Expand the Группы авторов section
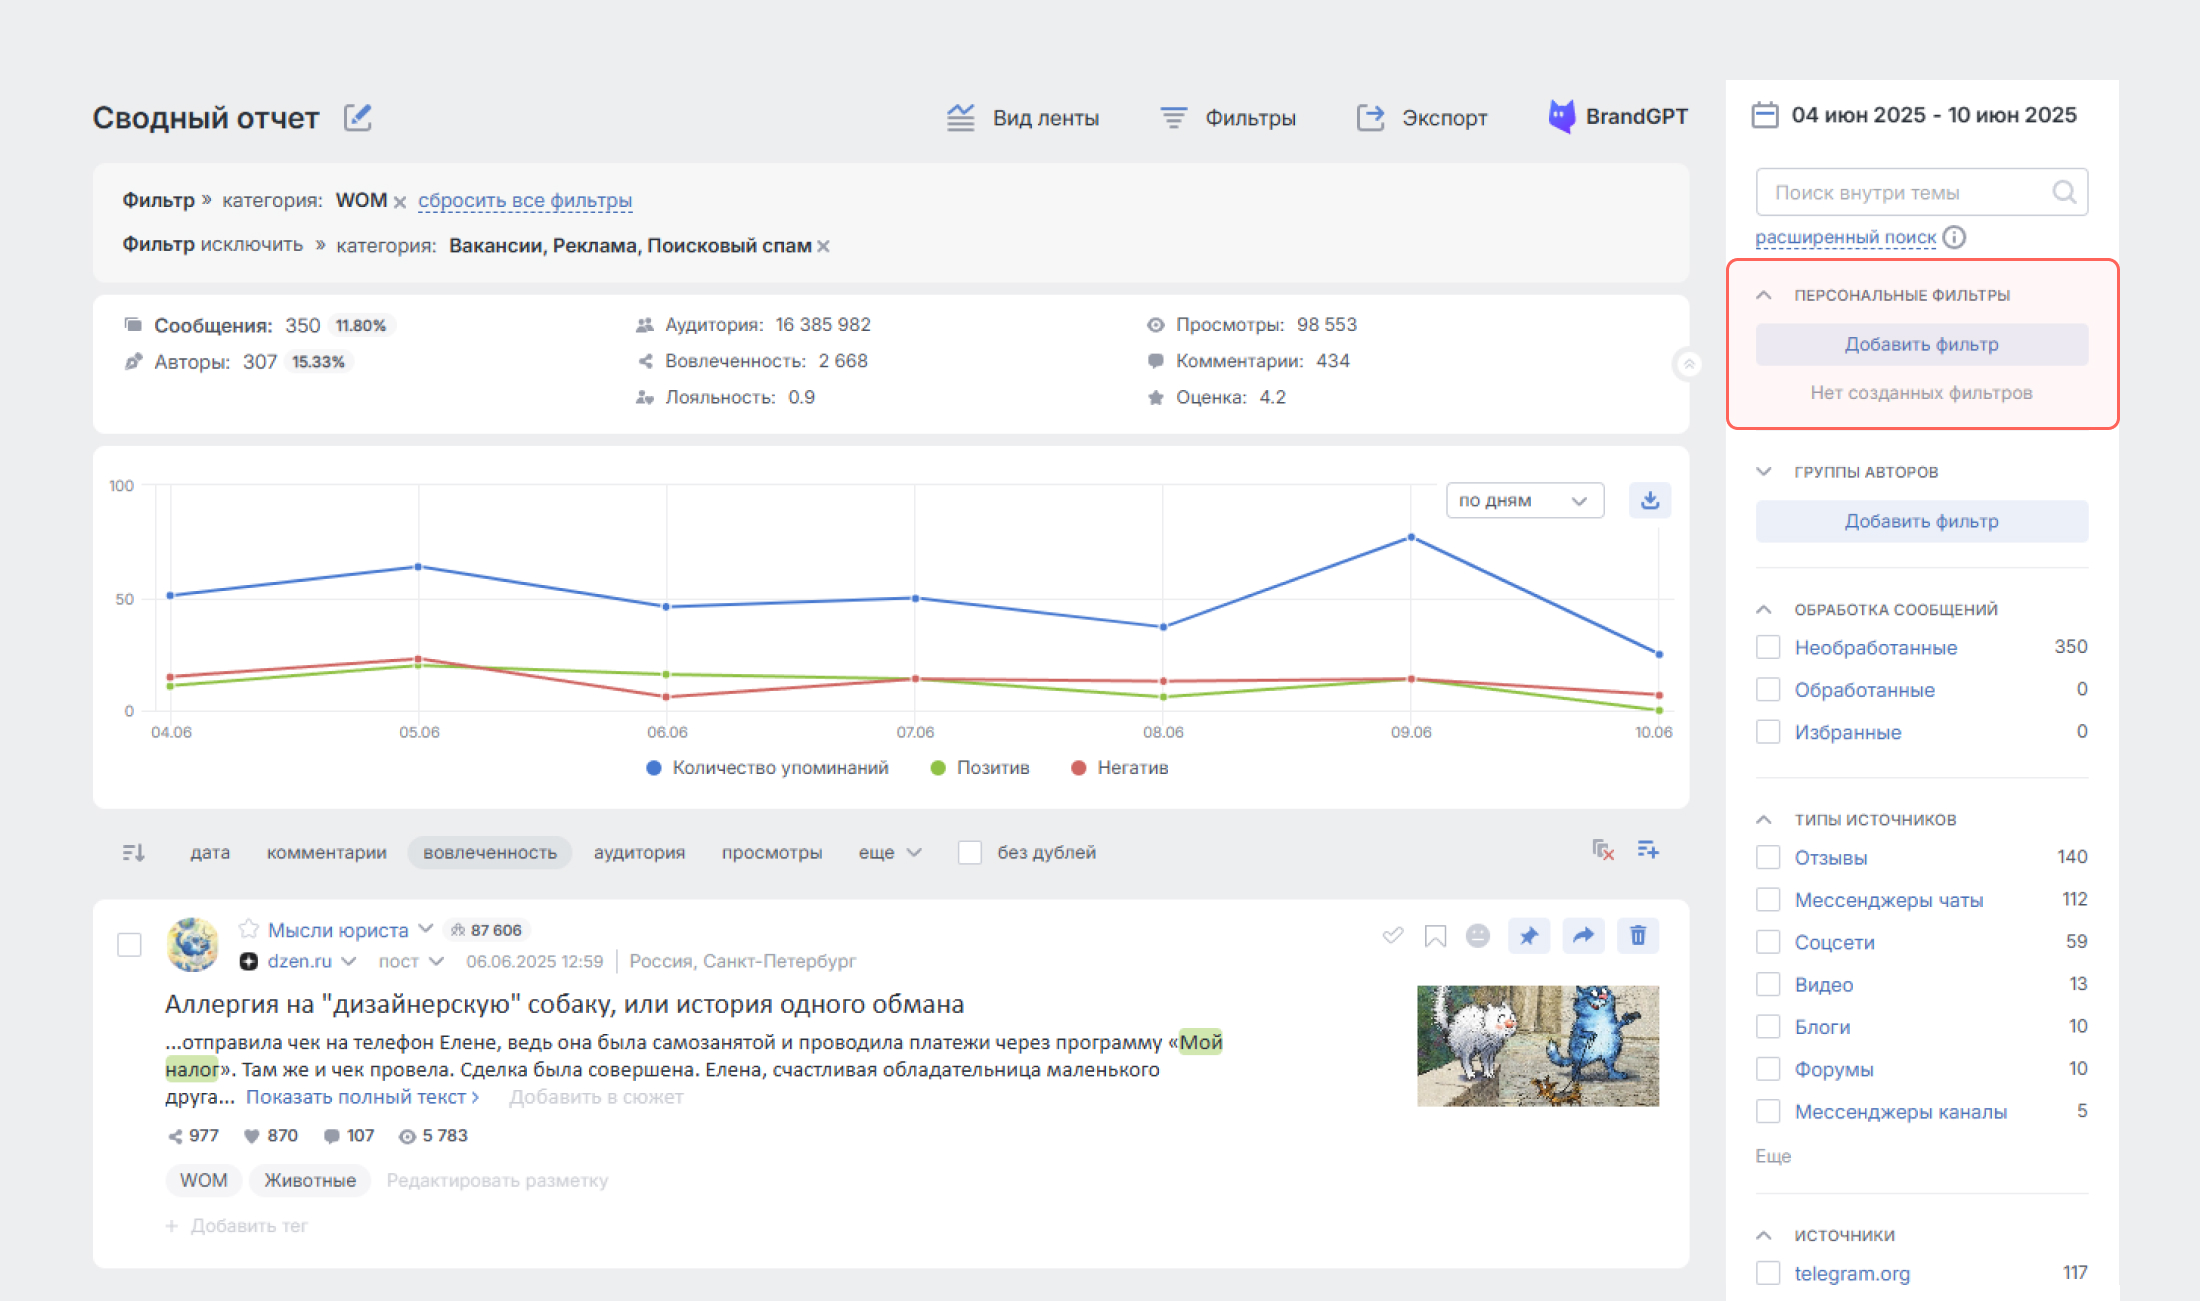 pyautogui.click(x=1764, y=471)
